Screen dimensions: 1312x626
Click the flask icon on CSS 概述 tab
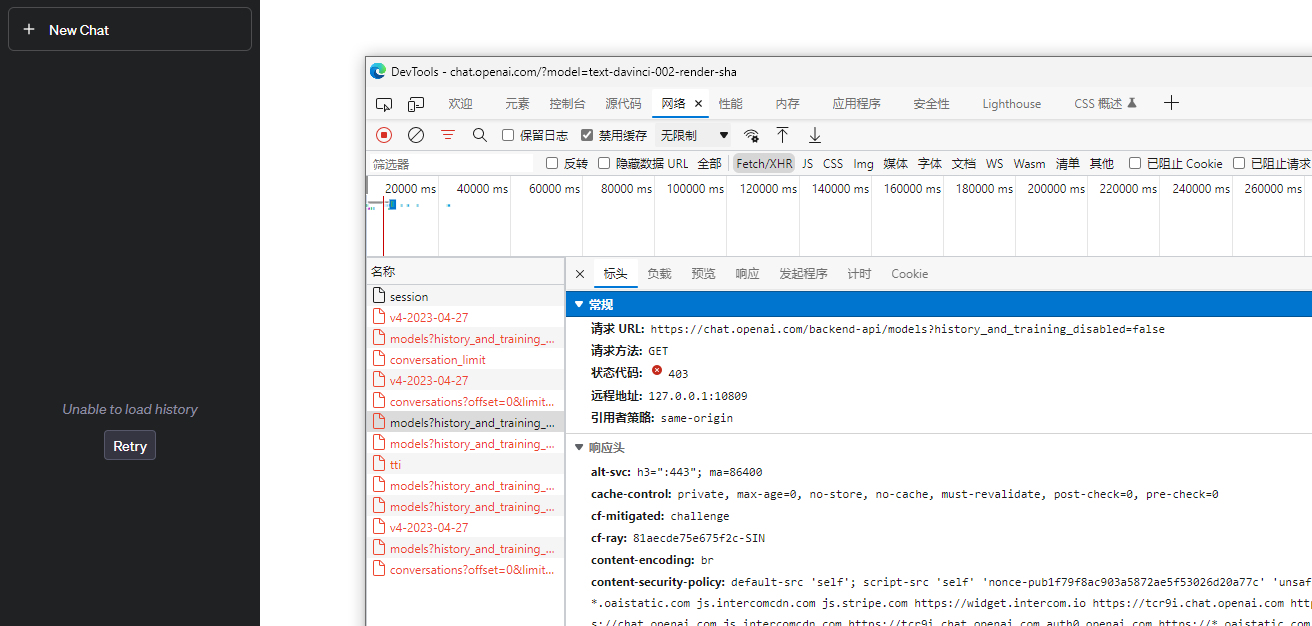pyautogui.click(x=1132, y=103)
